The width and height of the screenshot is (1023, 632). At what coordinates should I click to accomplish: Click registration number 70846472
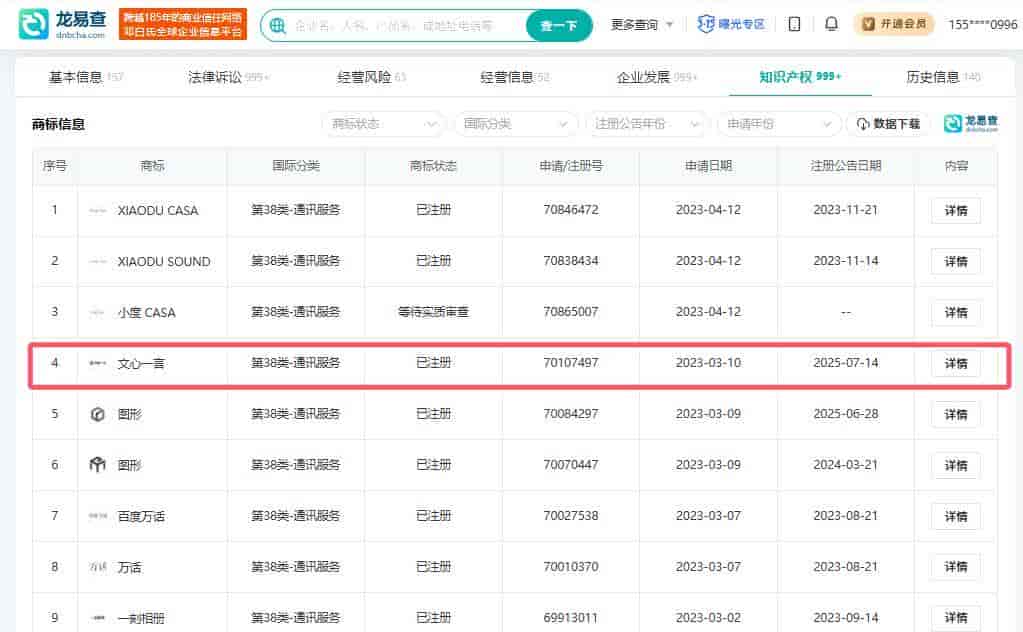click(x=571, y=210)
